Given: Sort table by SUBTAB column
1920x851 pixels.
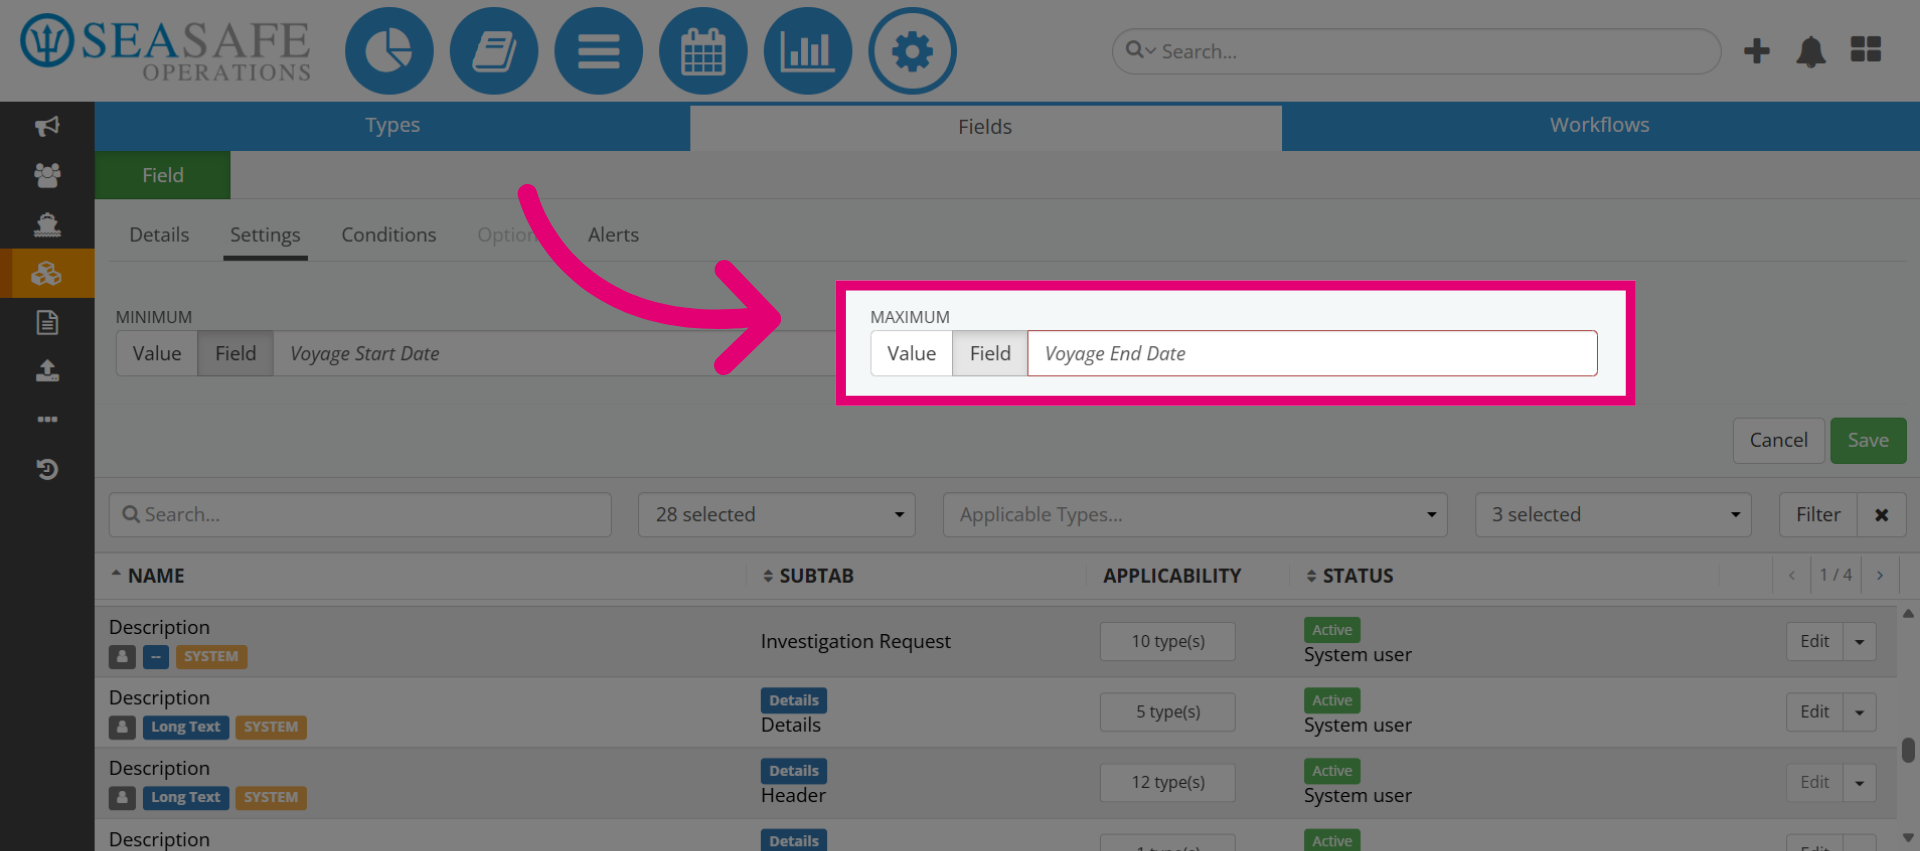Looking at the screenshot, I should click(x=808, y=576).
